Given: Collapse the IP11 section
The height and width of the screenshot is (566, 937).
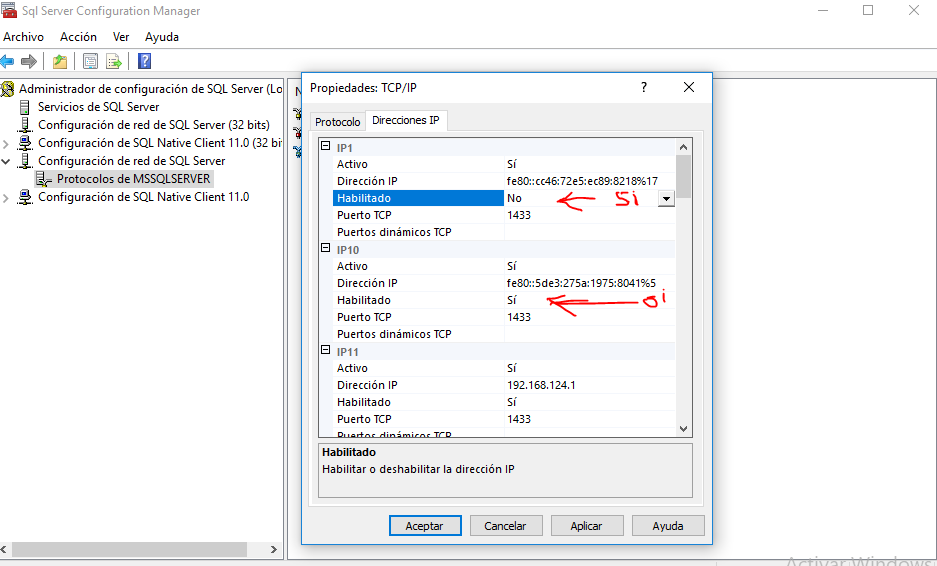Looking at the screenshot, I should coord(325,351).
